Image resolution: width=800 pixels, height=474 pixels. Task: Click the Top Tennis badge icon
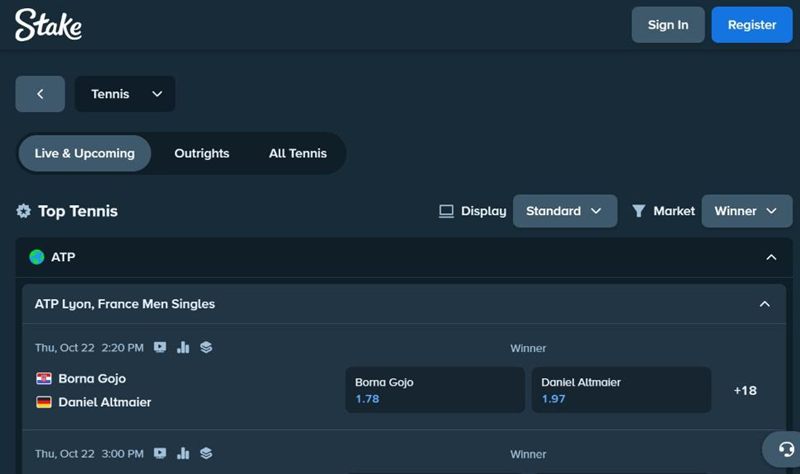click(x=23, y=211)
